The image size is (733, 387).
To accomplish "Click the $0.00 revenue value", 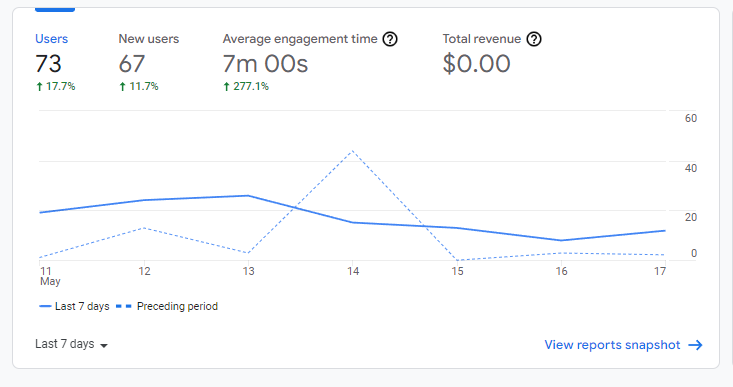I will pos(476,64).
